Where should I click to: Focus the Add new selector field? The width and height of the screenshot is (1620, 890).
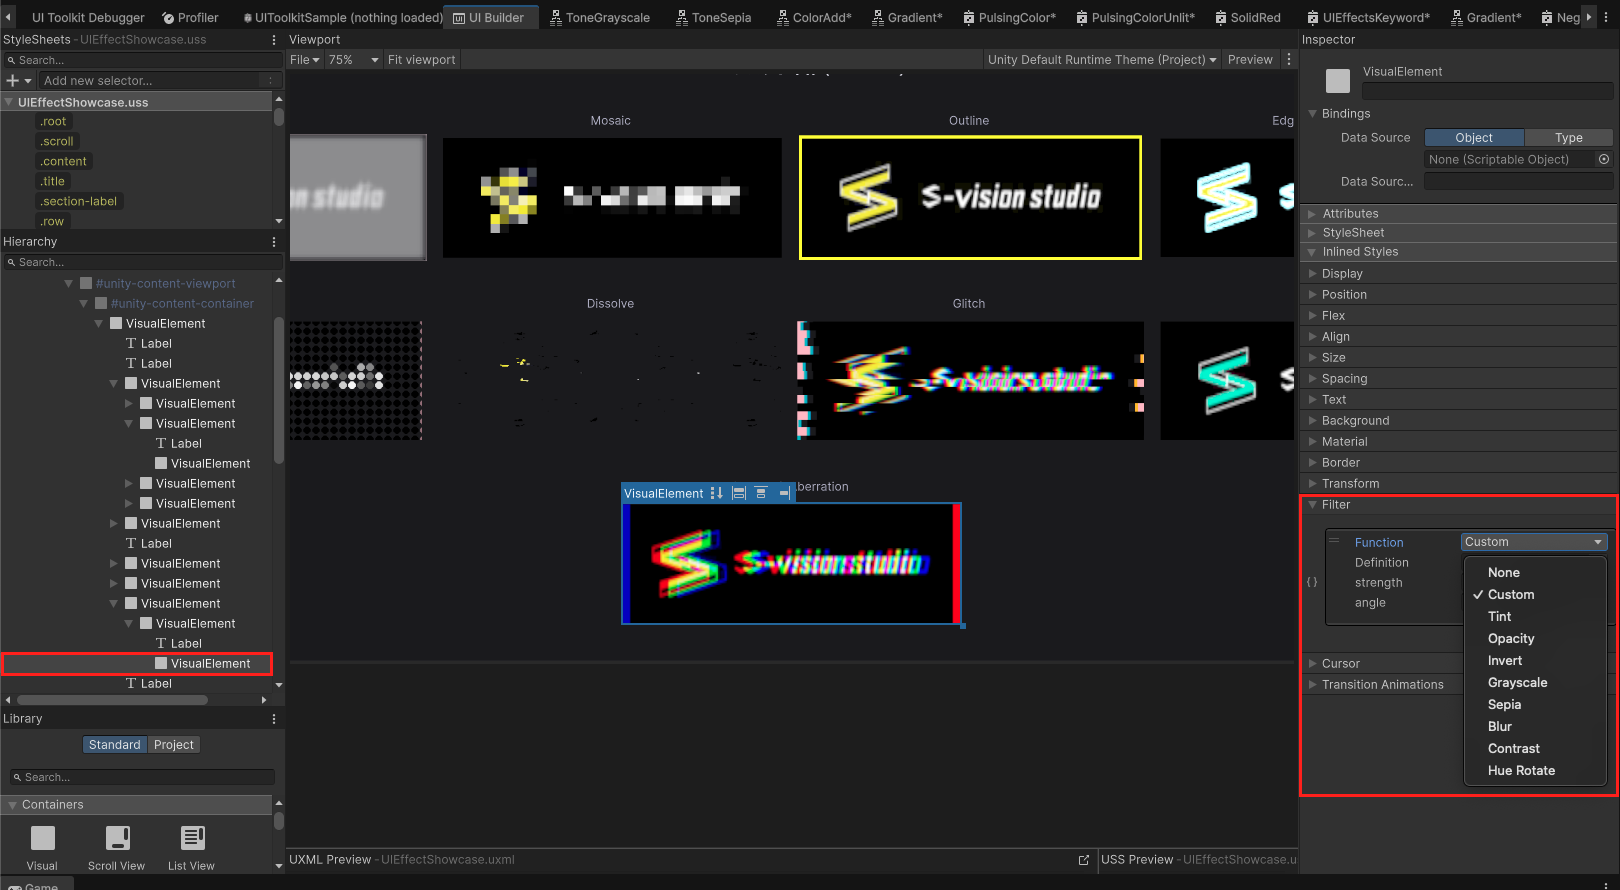tap(150, 81)
